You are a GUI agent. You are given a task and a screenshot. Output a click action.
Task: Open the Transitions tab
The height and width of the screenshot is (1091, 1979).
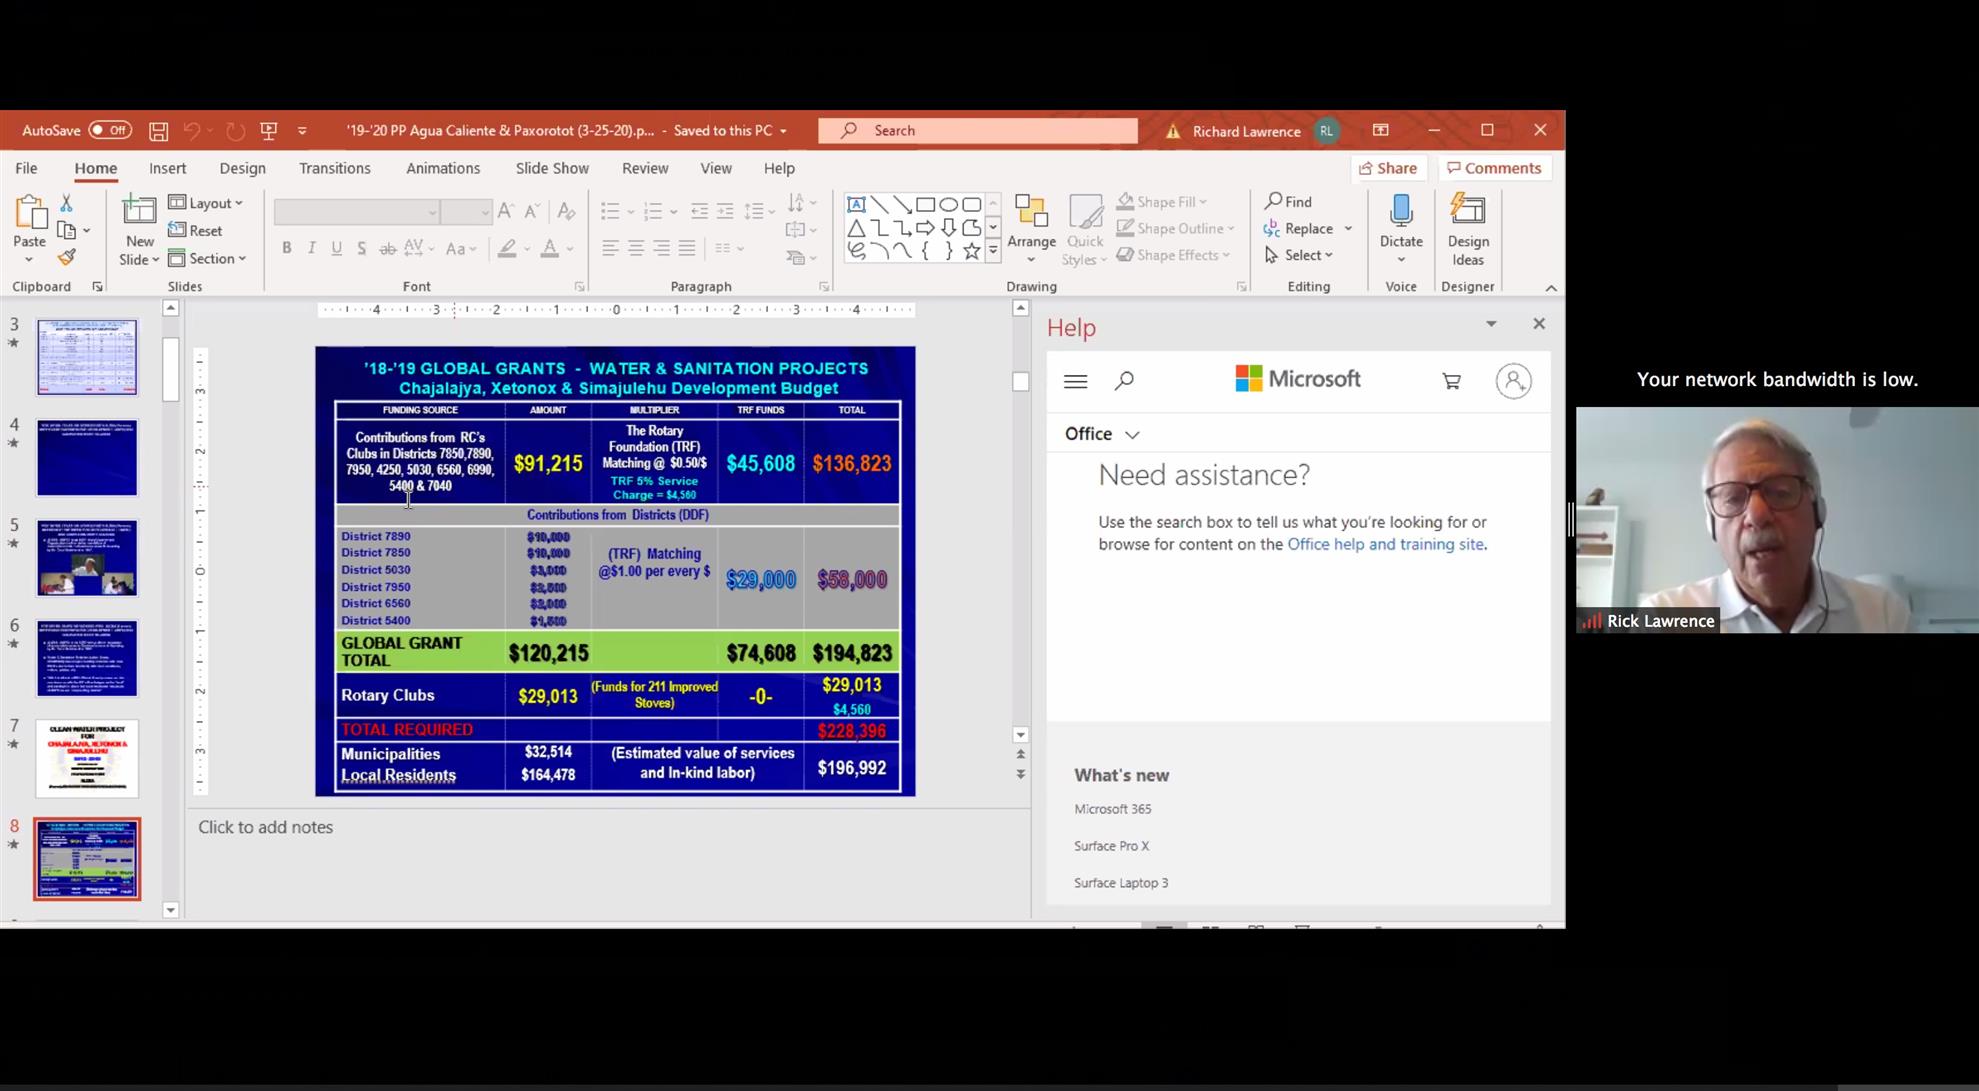click(x=334, y=168)
